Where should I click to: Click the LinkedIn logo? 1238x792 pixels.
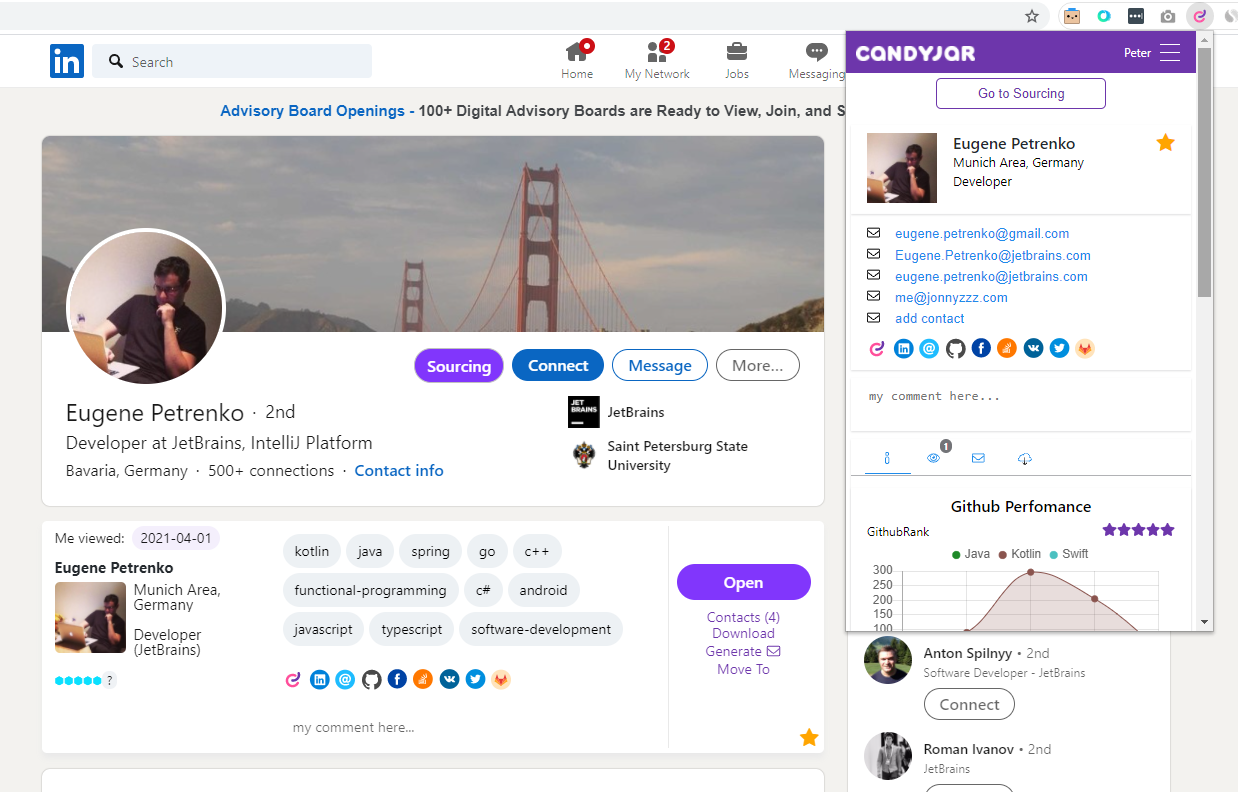(67, 61)
